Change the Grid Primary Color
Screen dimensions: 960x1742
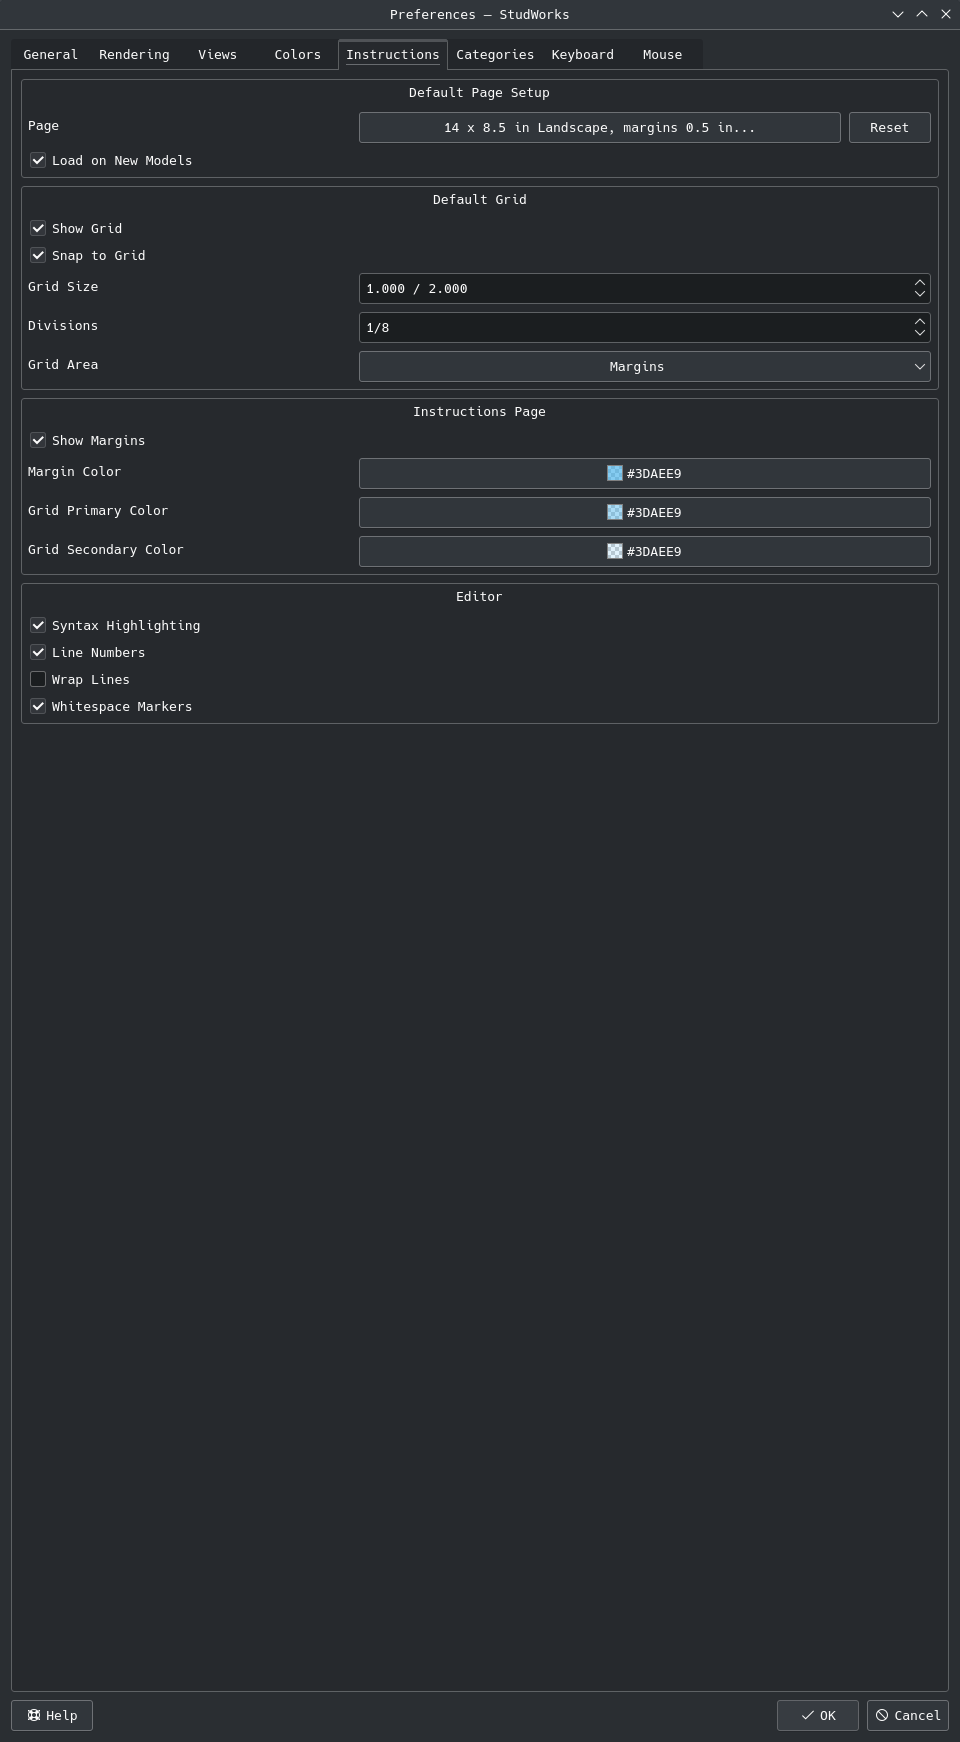pyautogui.click(x=644, y=512)
